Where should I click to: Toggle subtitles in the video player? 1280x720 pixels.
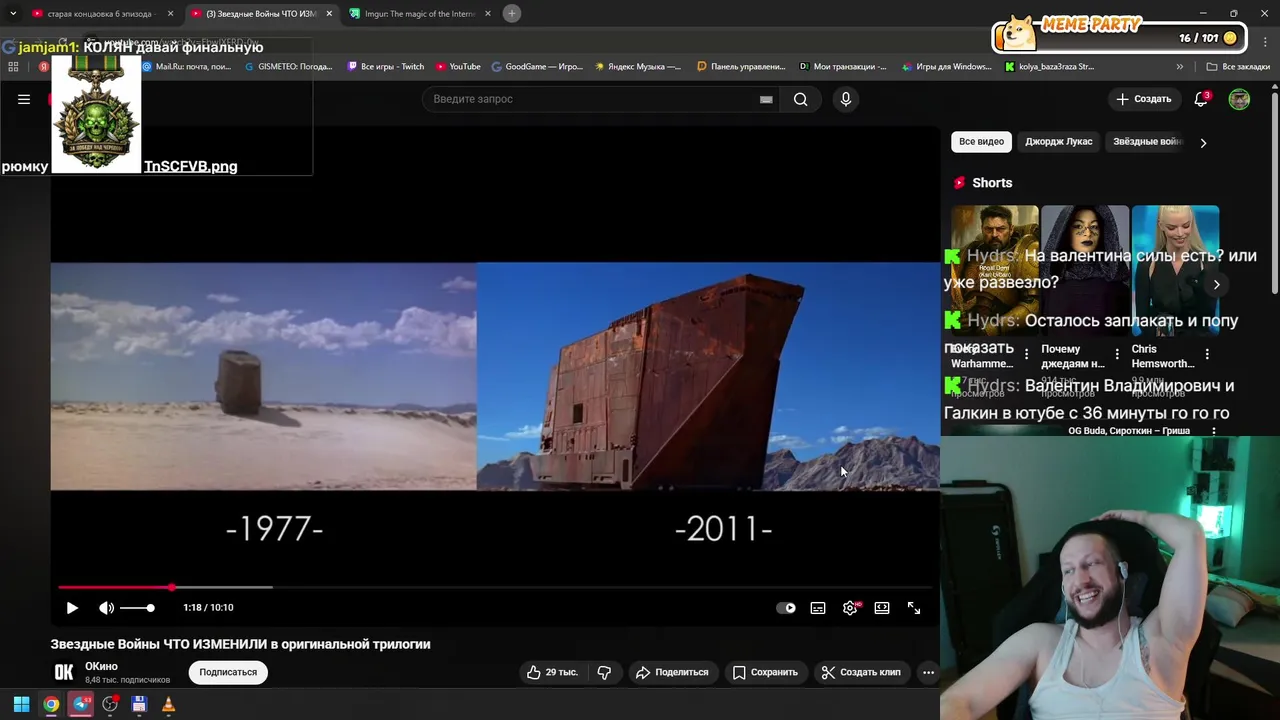tap(818, 608)
